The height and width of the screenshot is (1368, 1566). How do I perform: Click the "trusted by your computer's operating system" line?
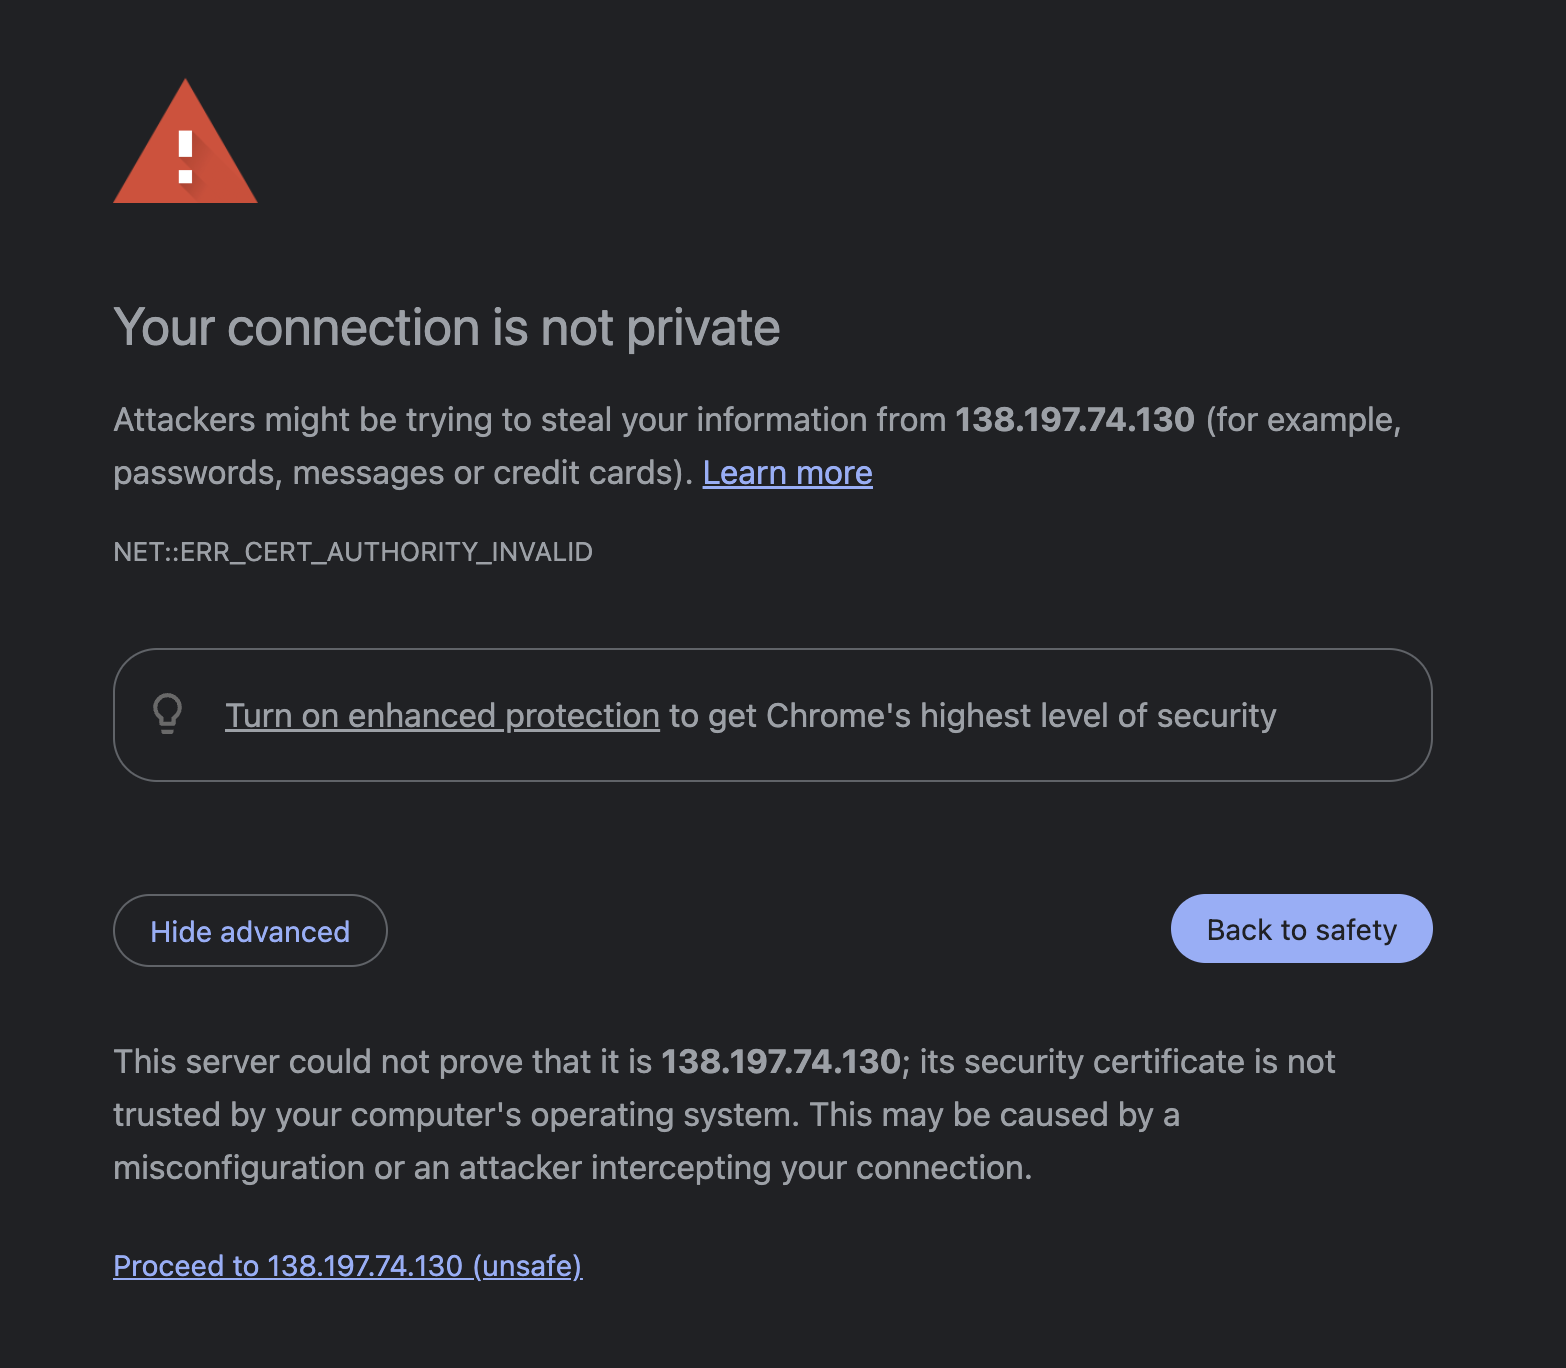pos(455,1115)
